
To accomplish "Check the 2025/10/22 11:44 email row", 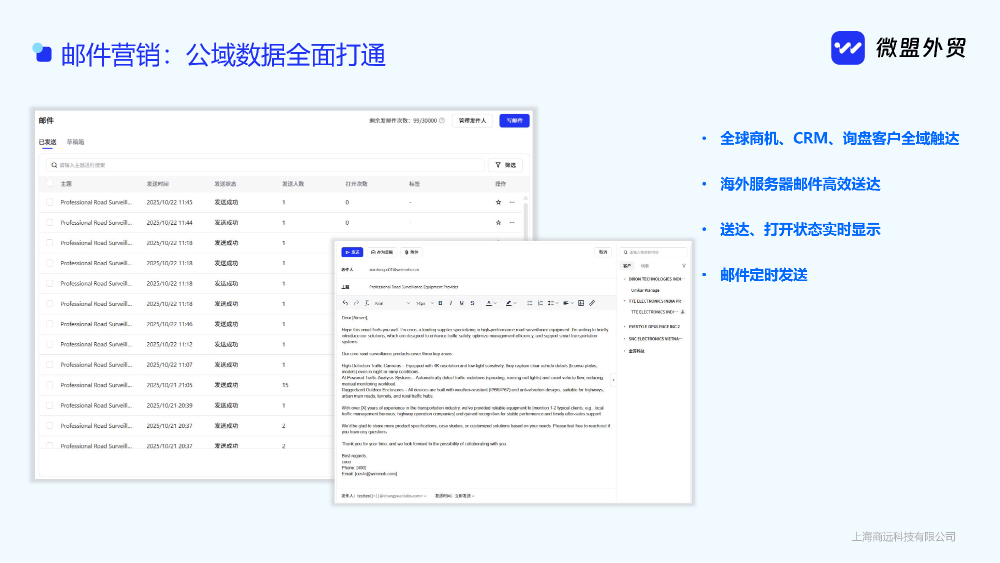I will pos(50,223).
